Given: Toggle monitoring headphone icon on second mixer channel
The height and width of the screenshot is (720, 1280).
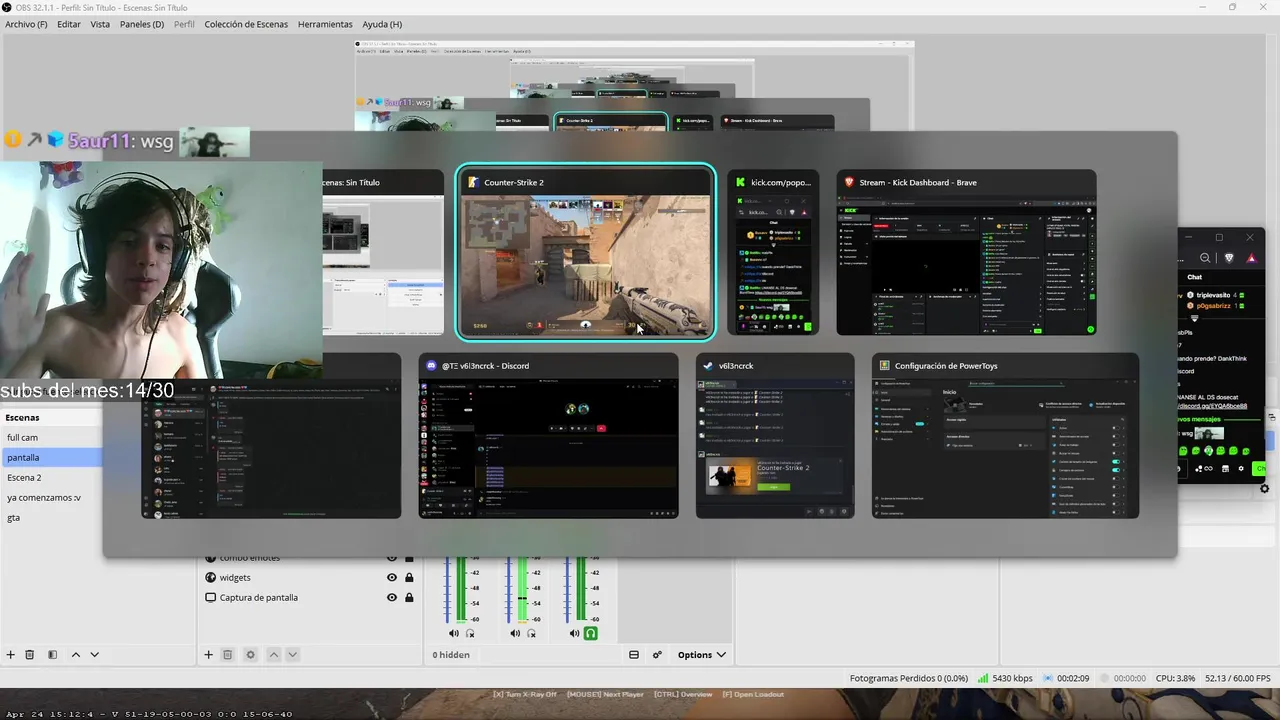Looking at the screenshot, I should point(531,633).
